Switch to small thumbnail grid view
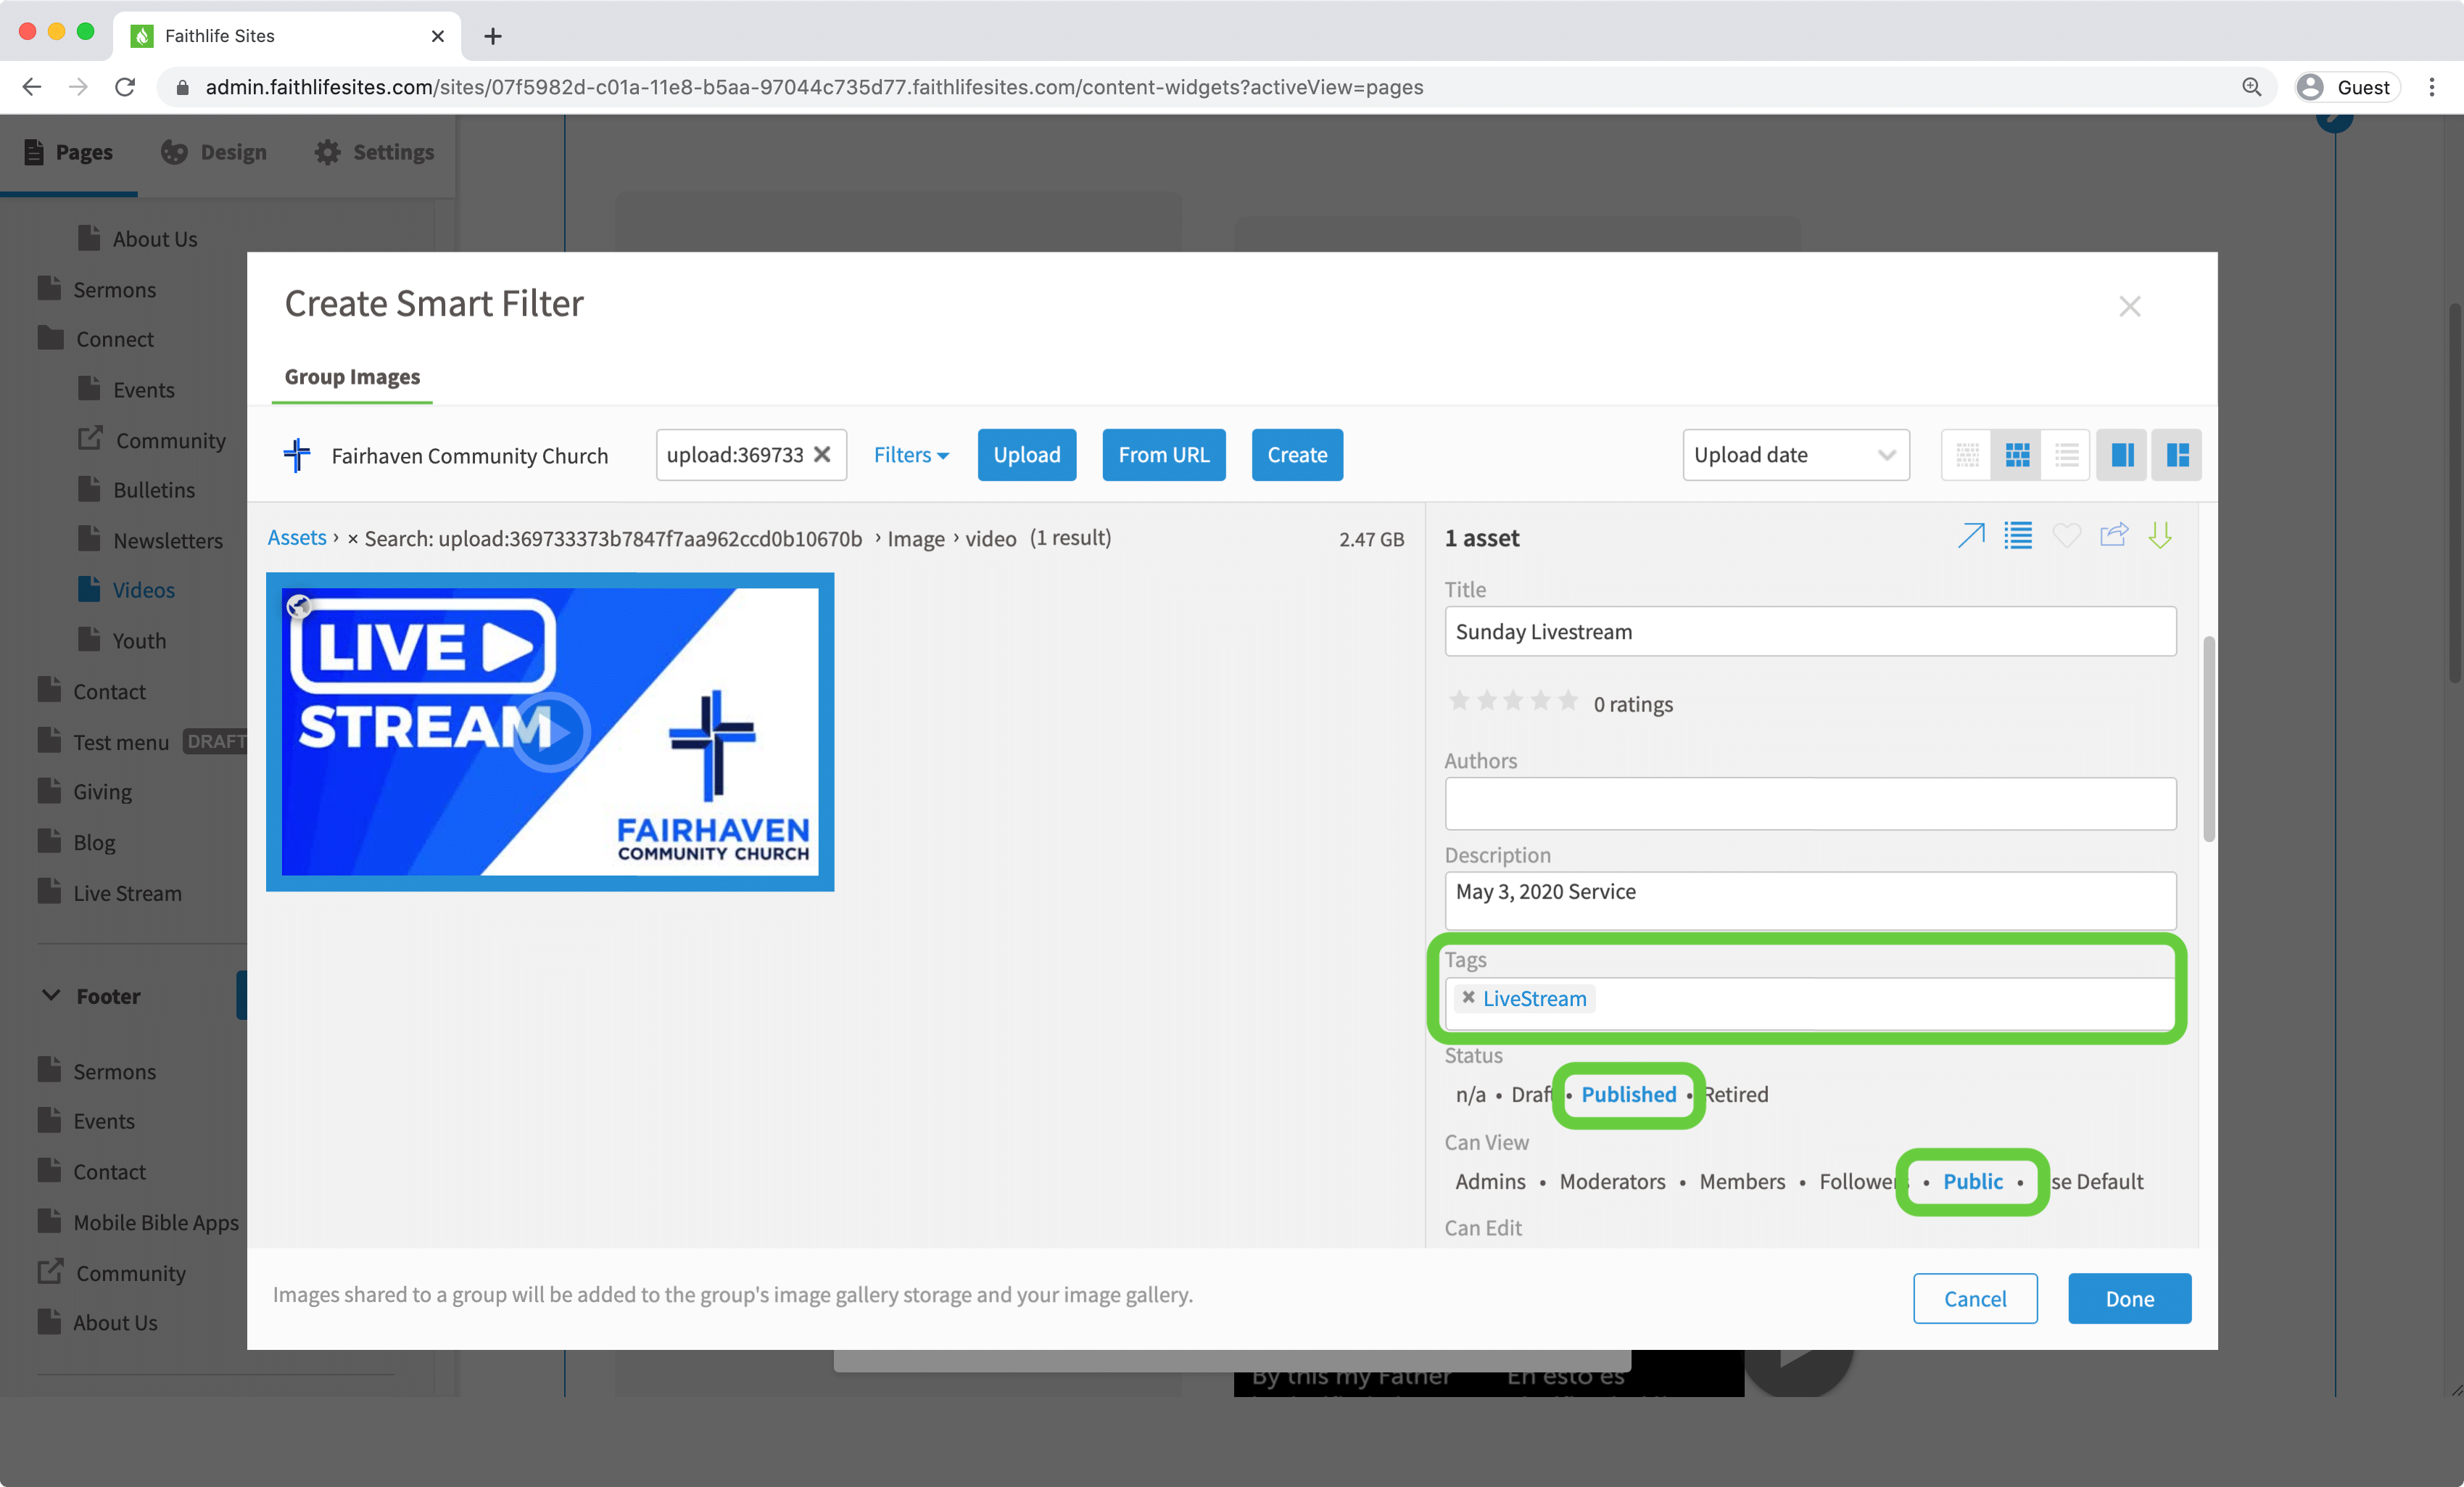This screenshot has height=1487, width=2464. click(x=1967, y=455)
